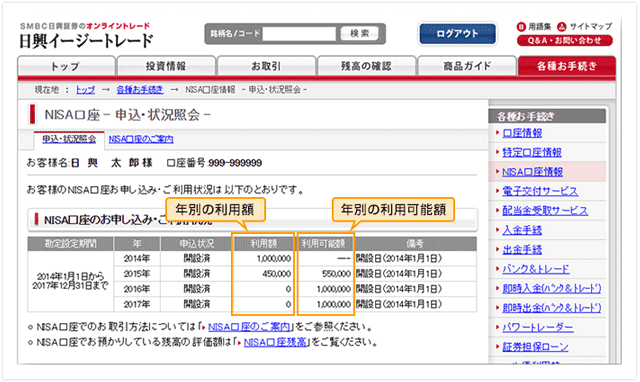640x382 pixels.
Task: Open the パワートレーダー sidebar link
Action: coord(538,328)
